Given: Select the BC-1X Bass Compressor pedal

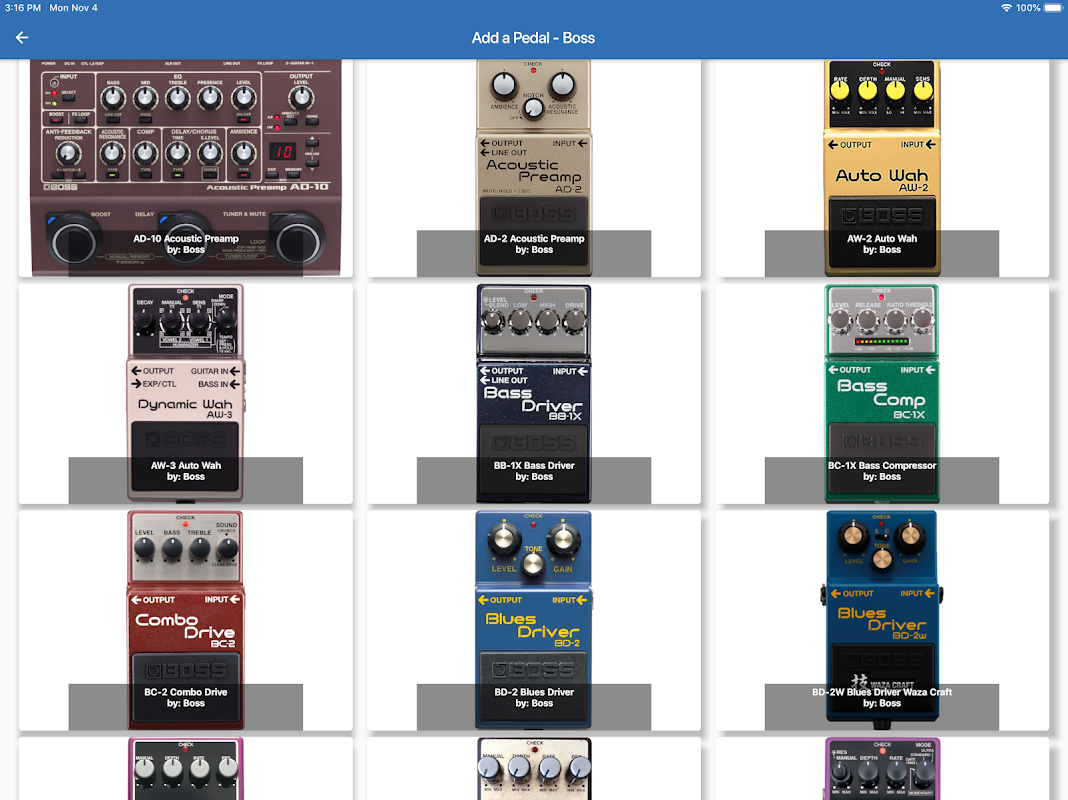Looking at the screenshot, I should point(881,394).
